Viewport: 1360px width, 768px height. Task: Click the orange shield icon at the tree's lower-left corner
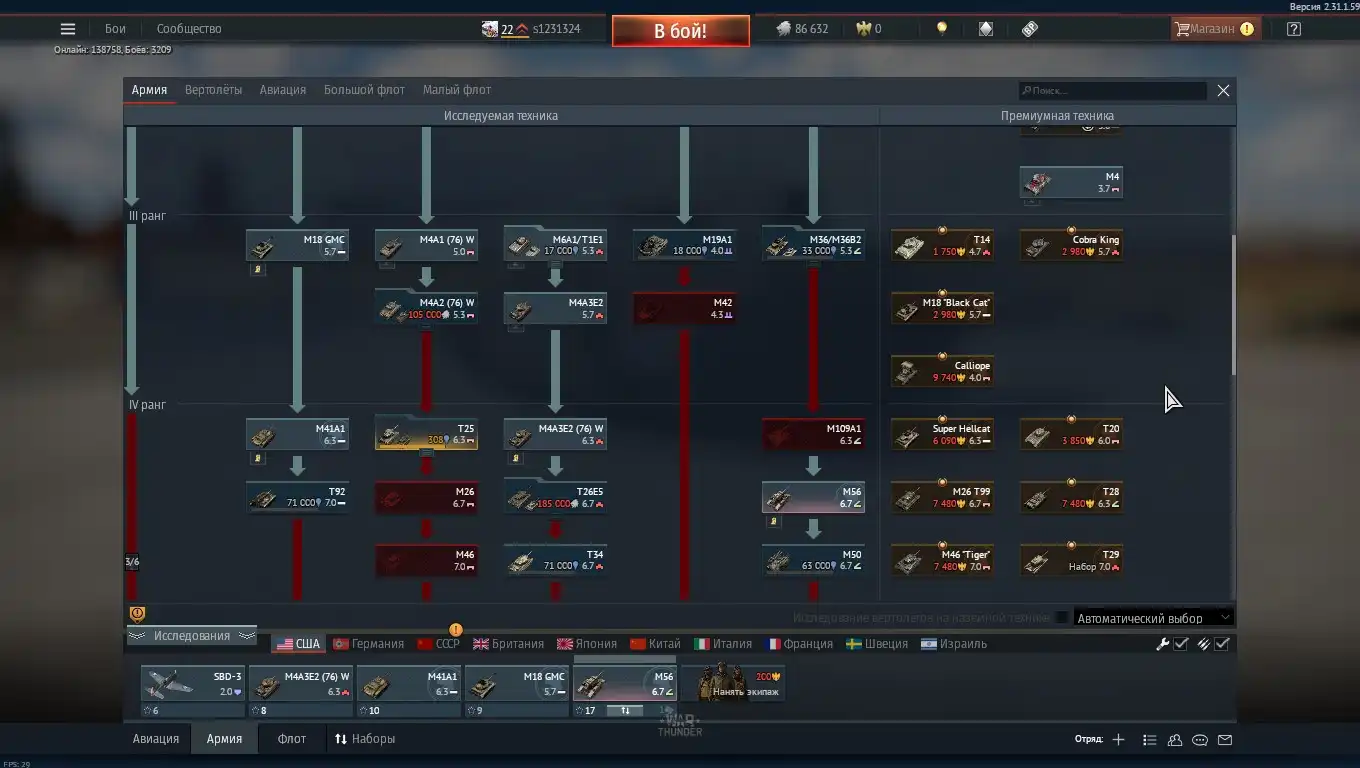[137, 614]
